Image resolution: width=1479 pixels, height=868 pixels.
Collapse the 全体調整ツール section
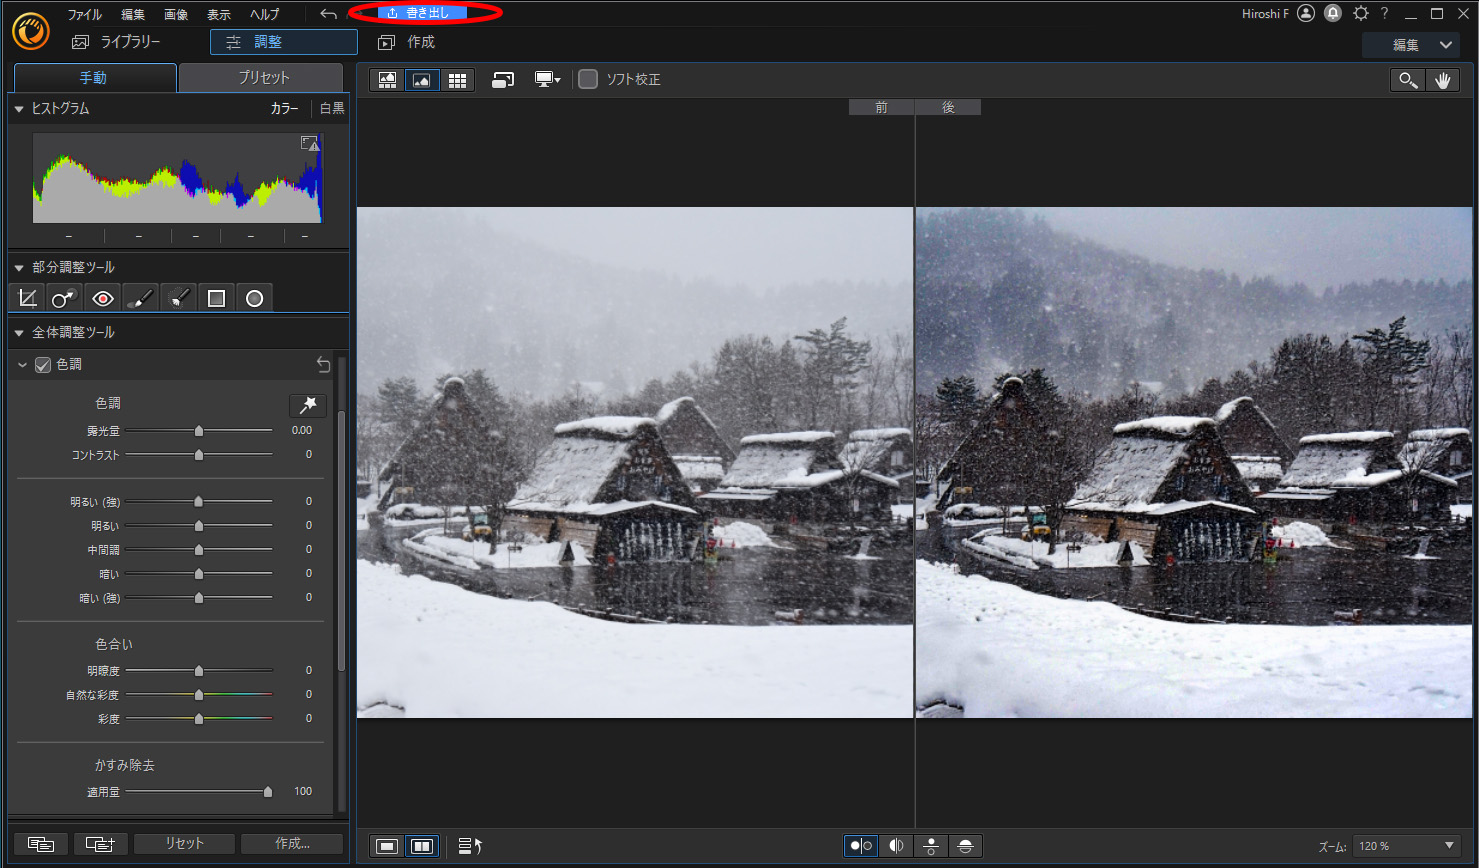19,333
